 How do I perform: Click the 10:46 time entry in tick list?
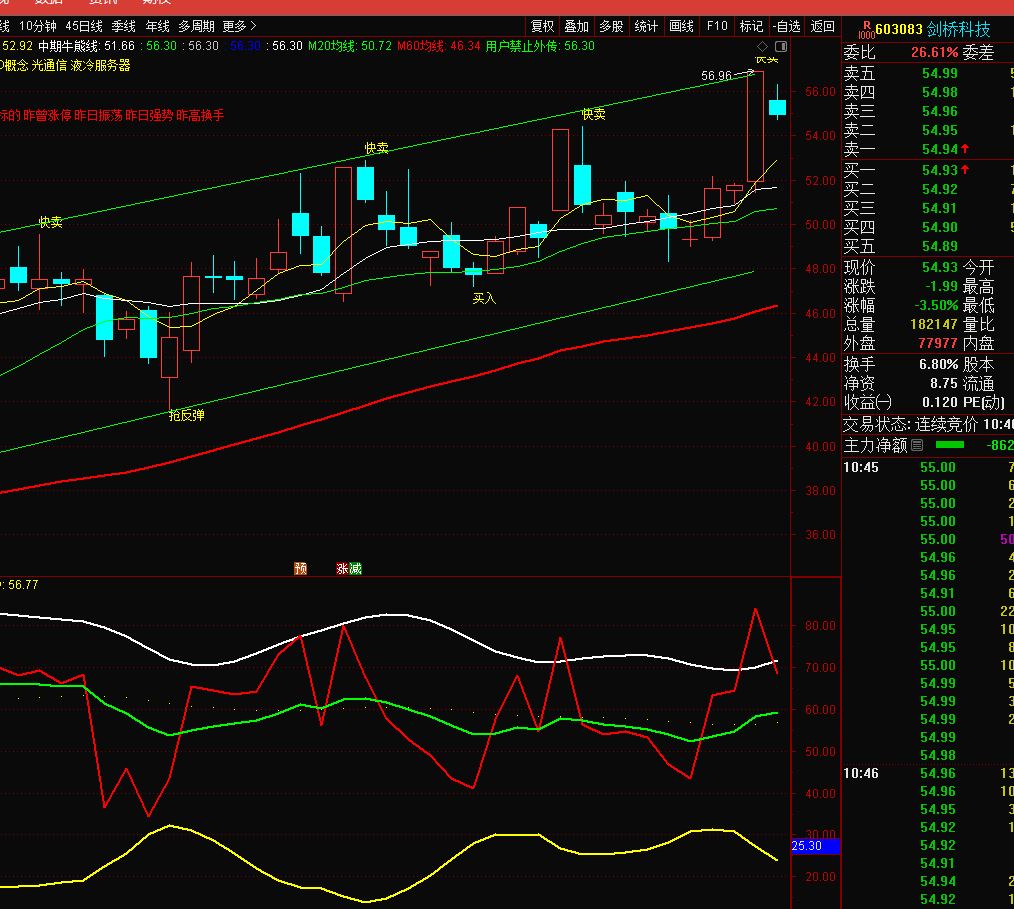[861, 773]
